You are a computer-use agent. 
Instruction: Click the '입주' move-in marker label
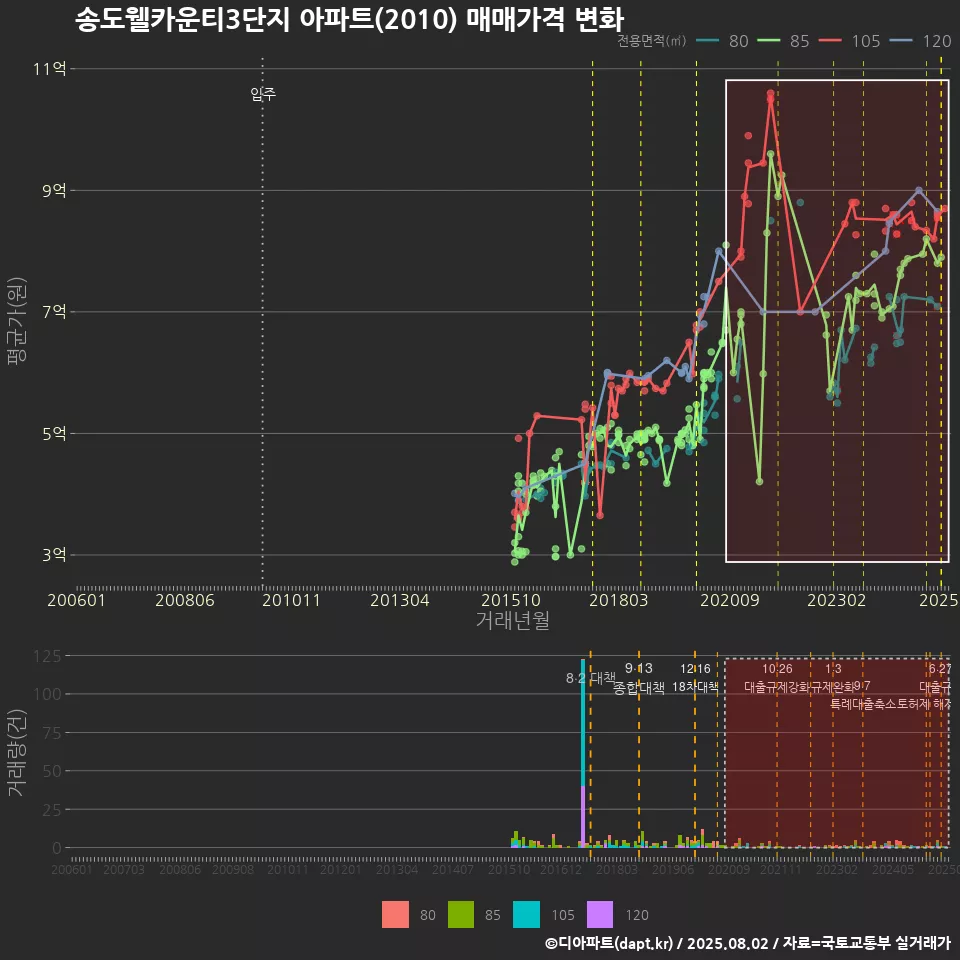pos(263,94)
